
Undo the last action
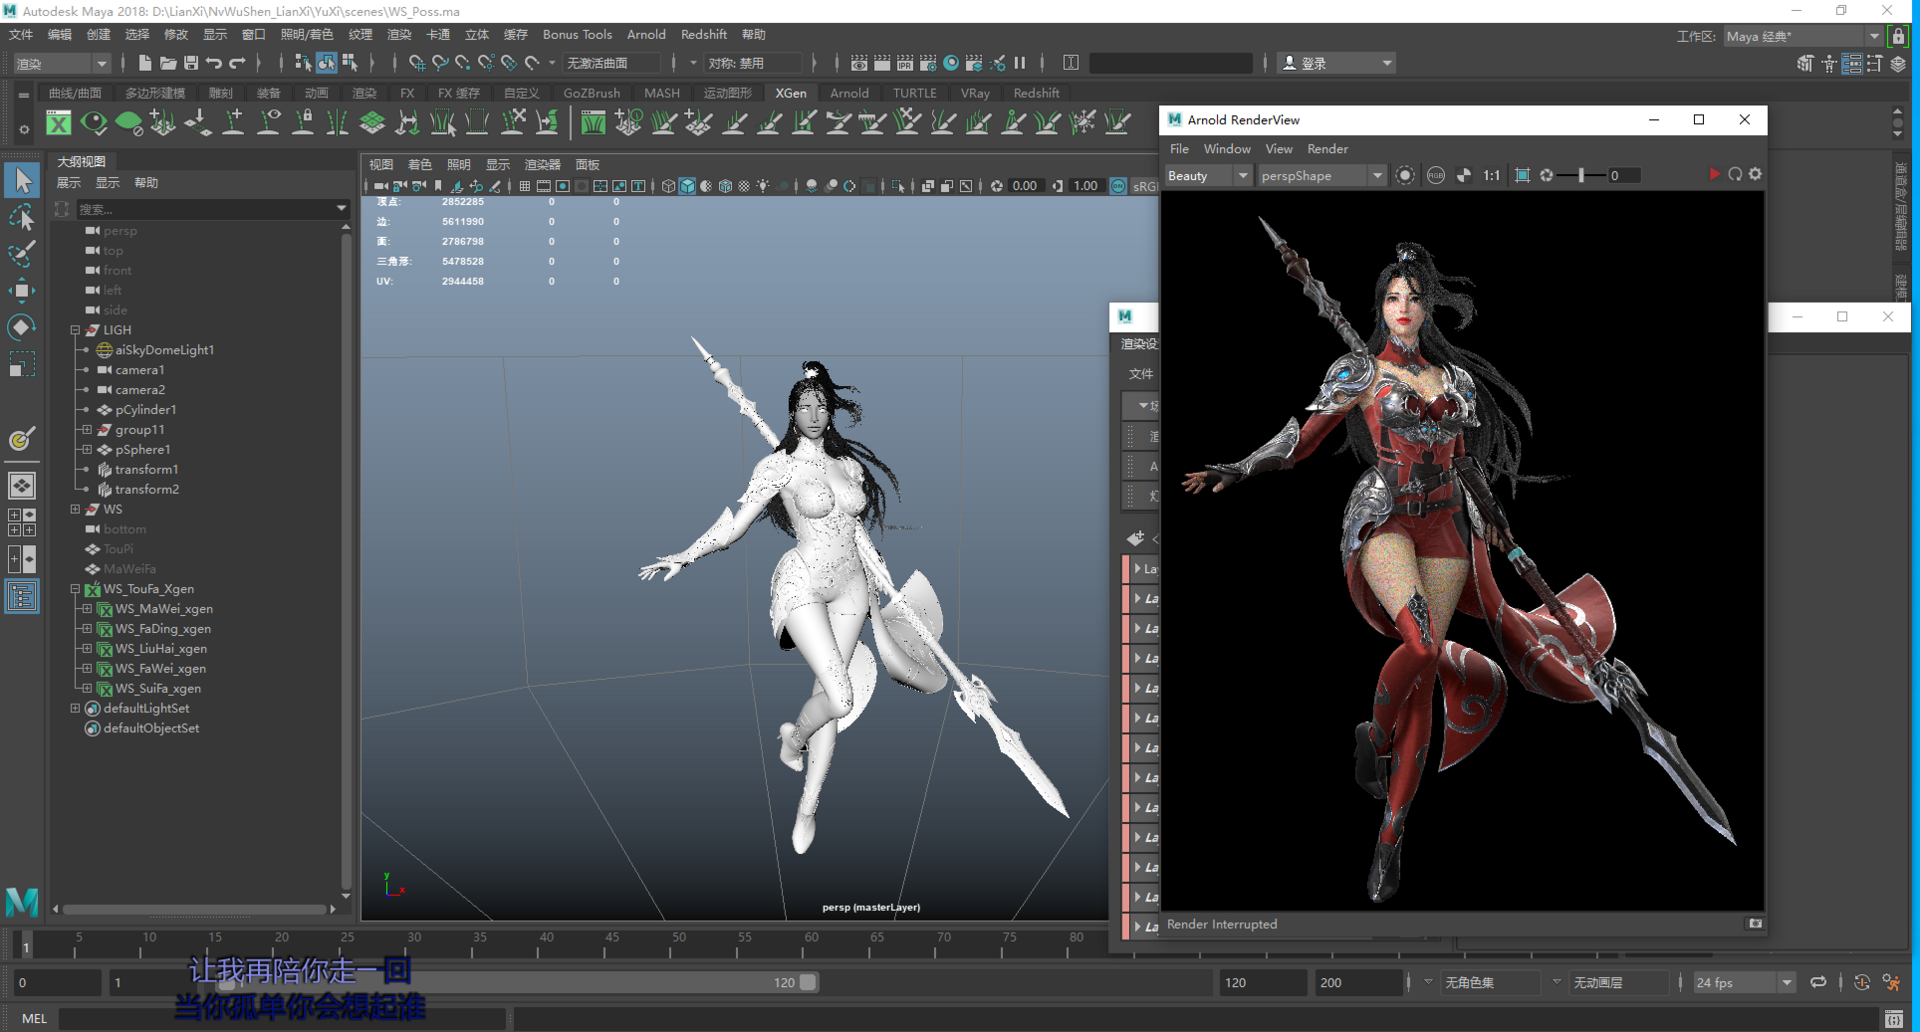coord(214,63)
